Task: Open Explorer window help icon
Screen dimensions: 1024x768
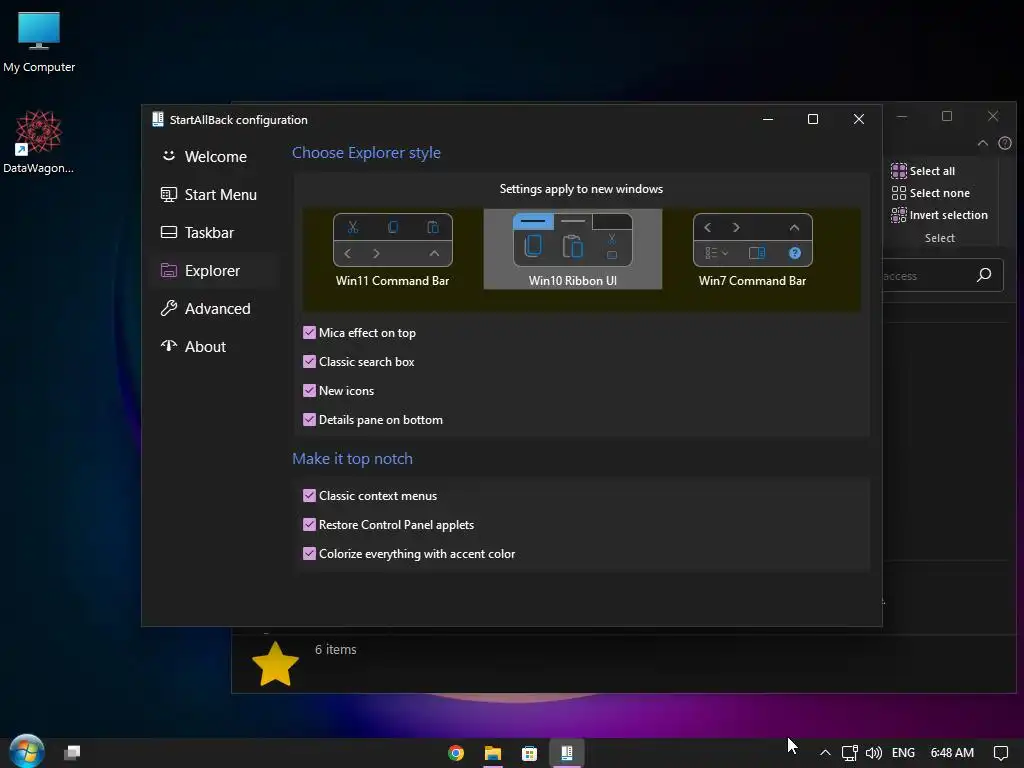Action: tap(1005, 143)
